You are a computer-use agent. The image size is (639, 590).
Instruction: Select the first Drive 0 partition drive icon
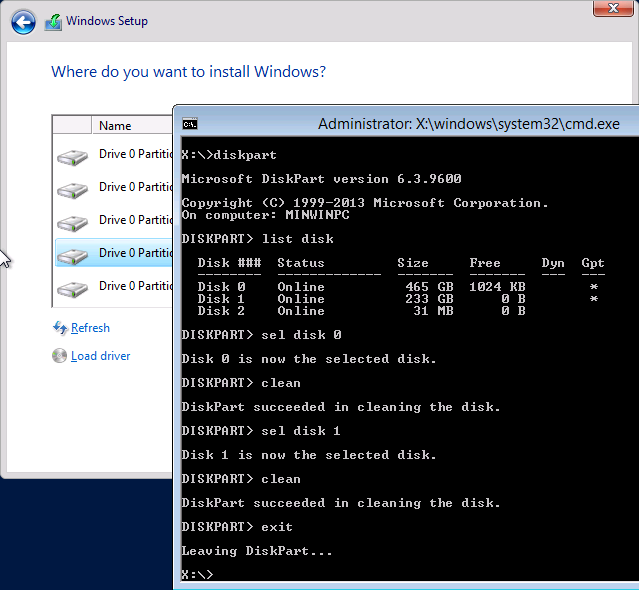72,157
